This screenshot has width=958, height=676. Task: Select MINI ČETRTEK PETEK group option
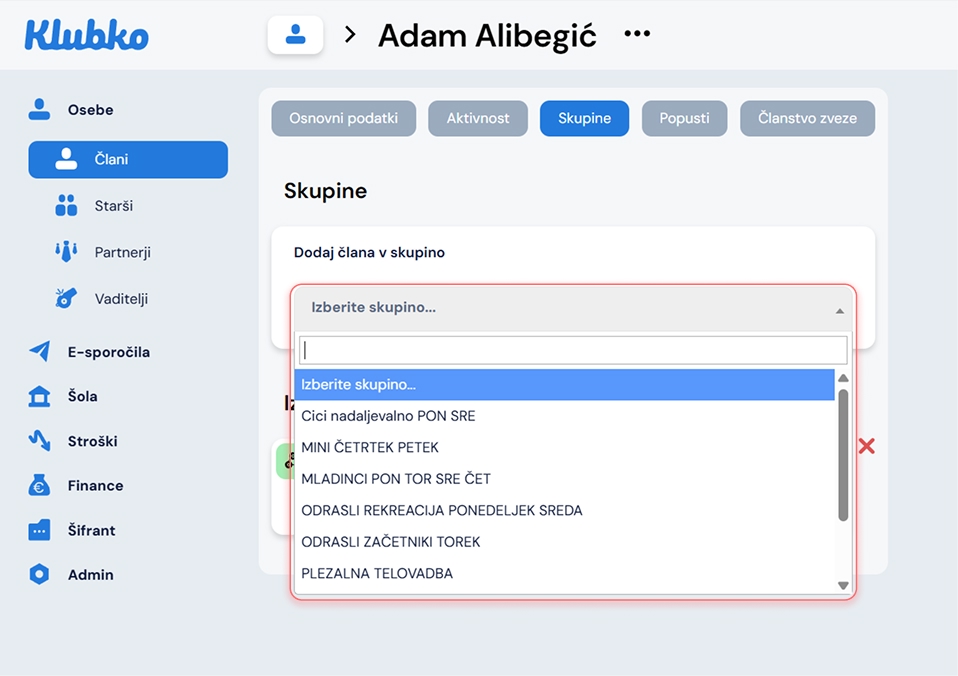pyautogui.click(x=370, y=447)
